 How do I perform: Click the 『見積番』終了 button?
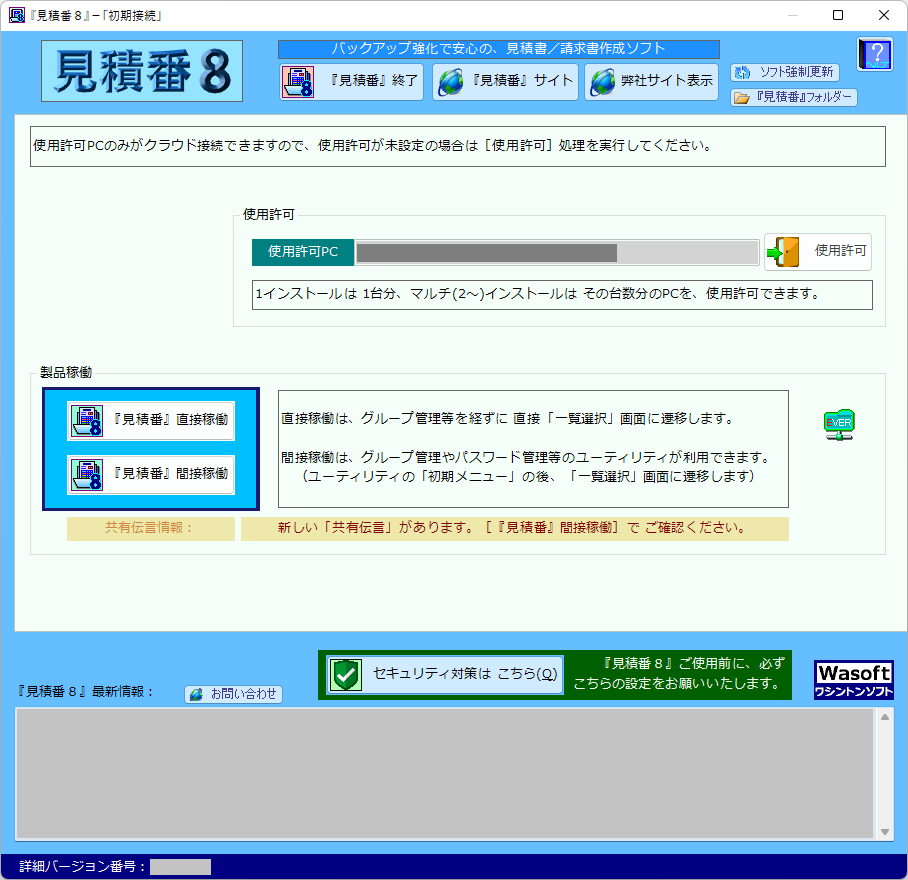tap(352, 82)
